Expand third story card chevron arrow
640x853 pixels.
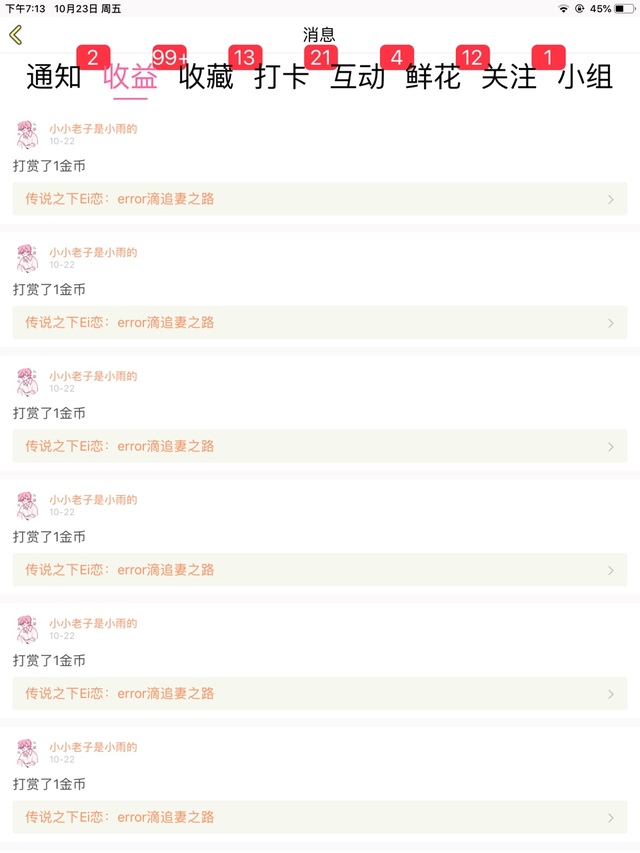pyautogui.click(x=611, y=447)
